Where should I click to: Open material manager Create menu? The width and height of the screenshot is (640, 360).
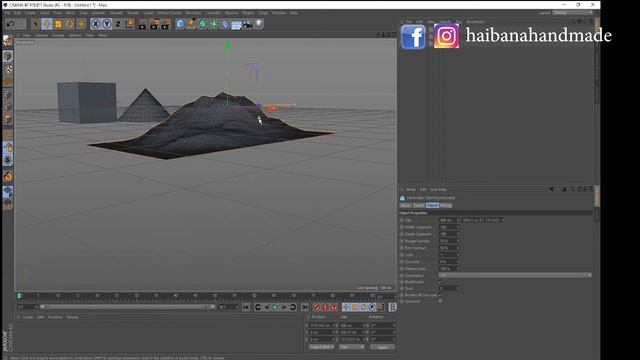pyautogui.click(x=28, y=317)
